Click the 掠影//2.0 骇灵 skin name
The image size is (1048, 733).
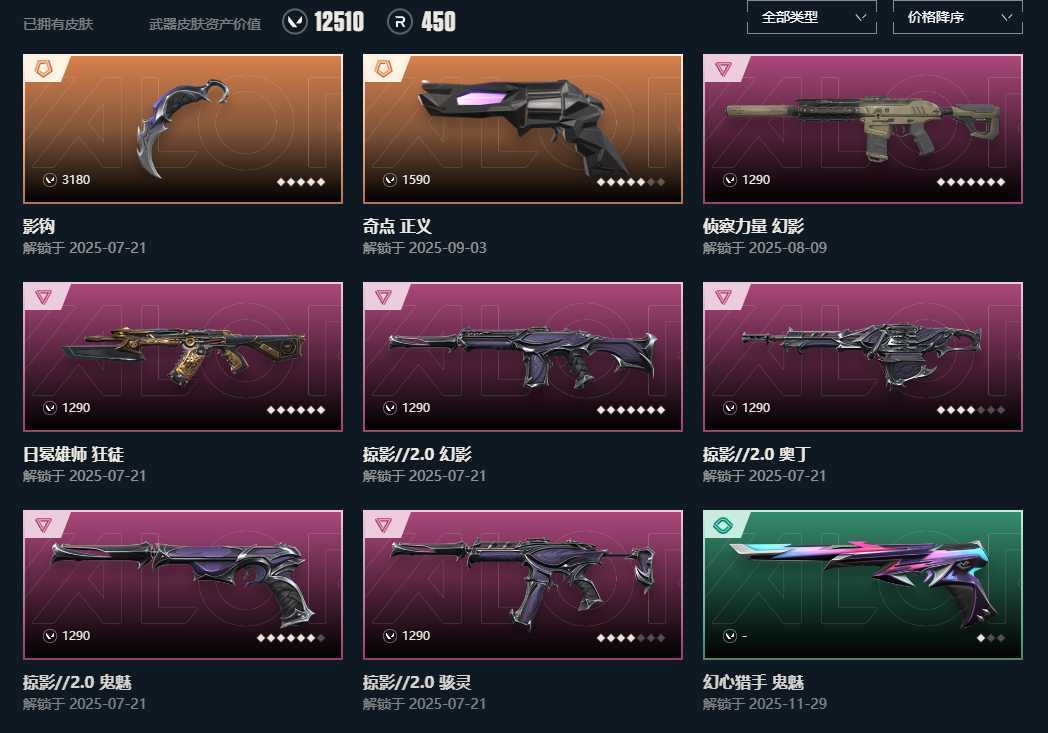pos(417,682)
